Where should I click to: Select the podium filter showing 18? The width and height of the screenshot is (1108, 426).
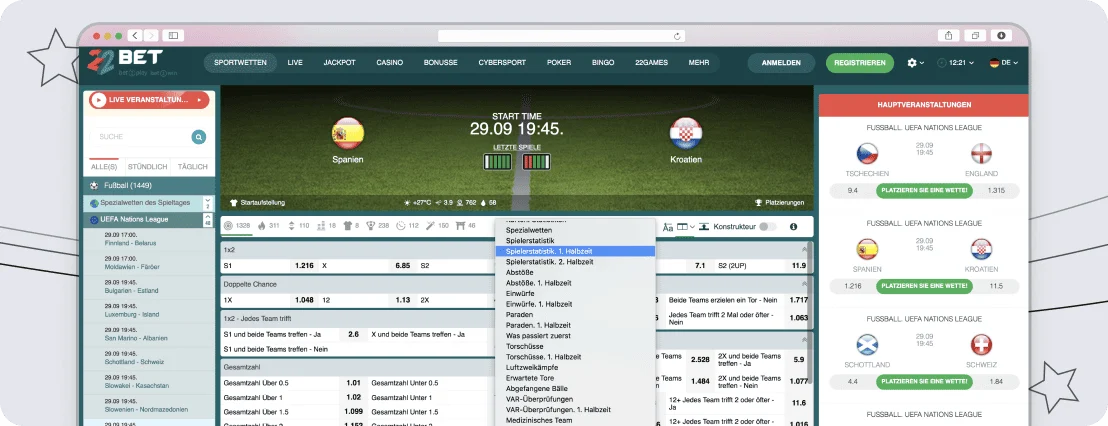tap(326, 226)
